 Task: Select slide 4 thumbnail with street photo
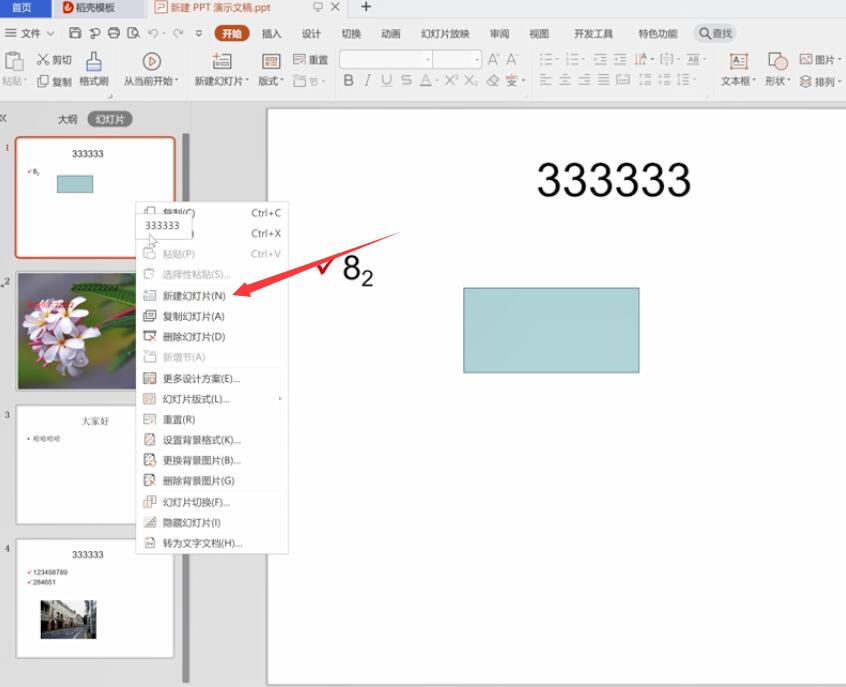coord(95,598)
